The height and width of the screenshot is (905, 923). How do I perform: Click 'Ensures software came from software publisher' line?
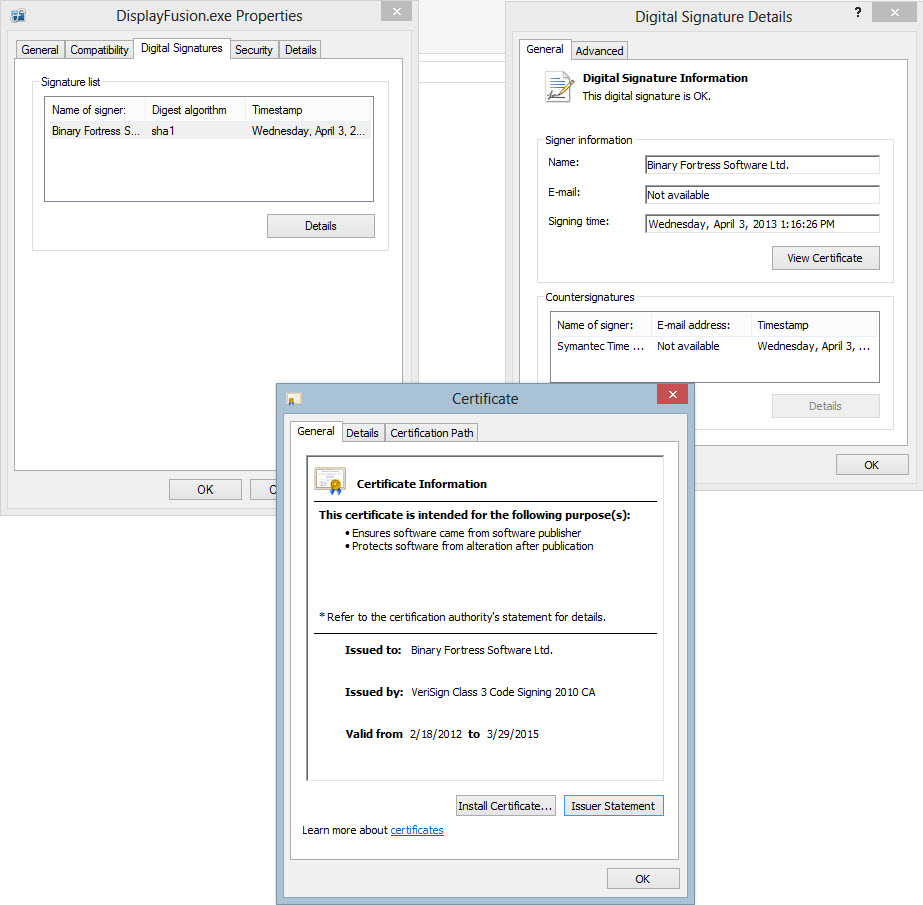467,533
